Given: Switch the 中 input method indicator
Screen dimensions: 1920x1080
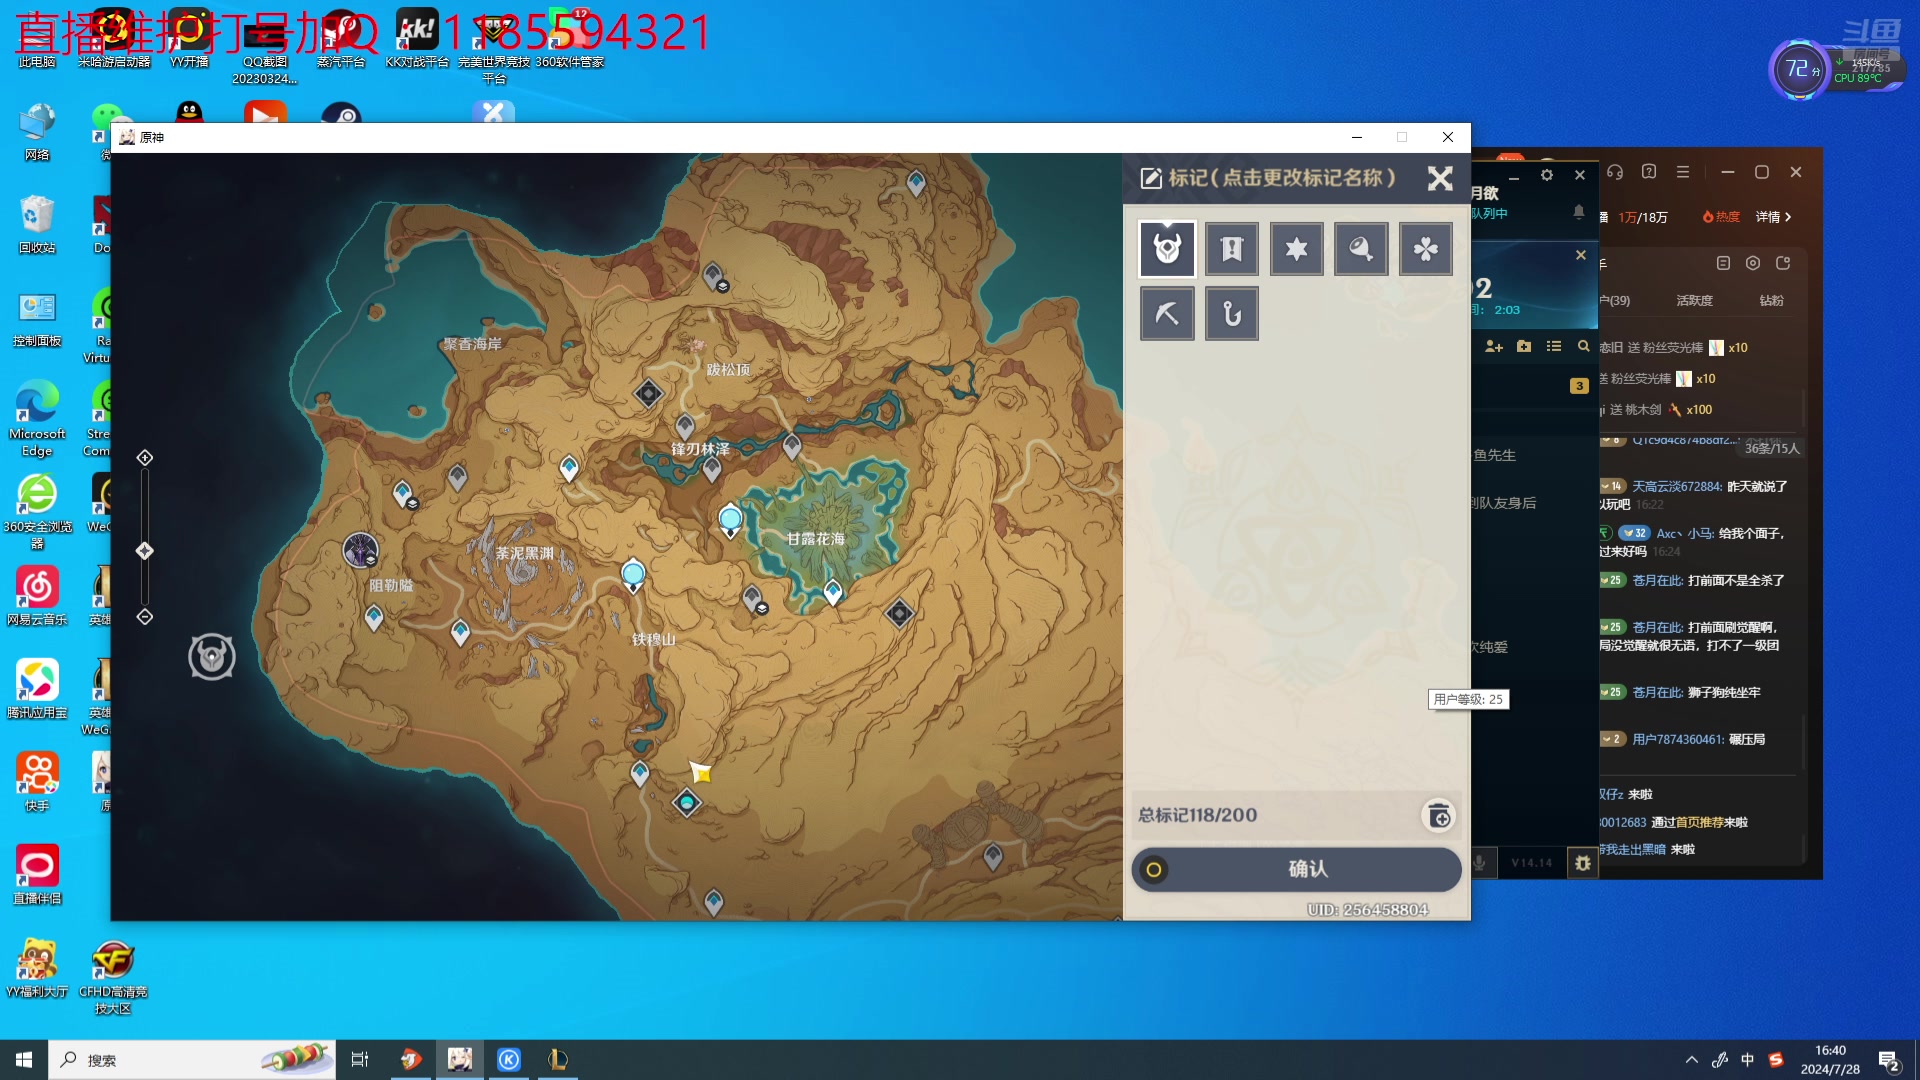Looking at the screenshot, I should (1747, 1060).
